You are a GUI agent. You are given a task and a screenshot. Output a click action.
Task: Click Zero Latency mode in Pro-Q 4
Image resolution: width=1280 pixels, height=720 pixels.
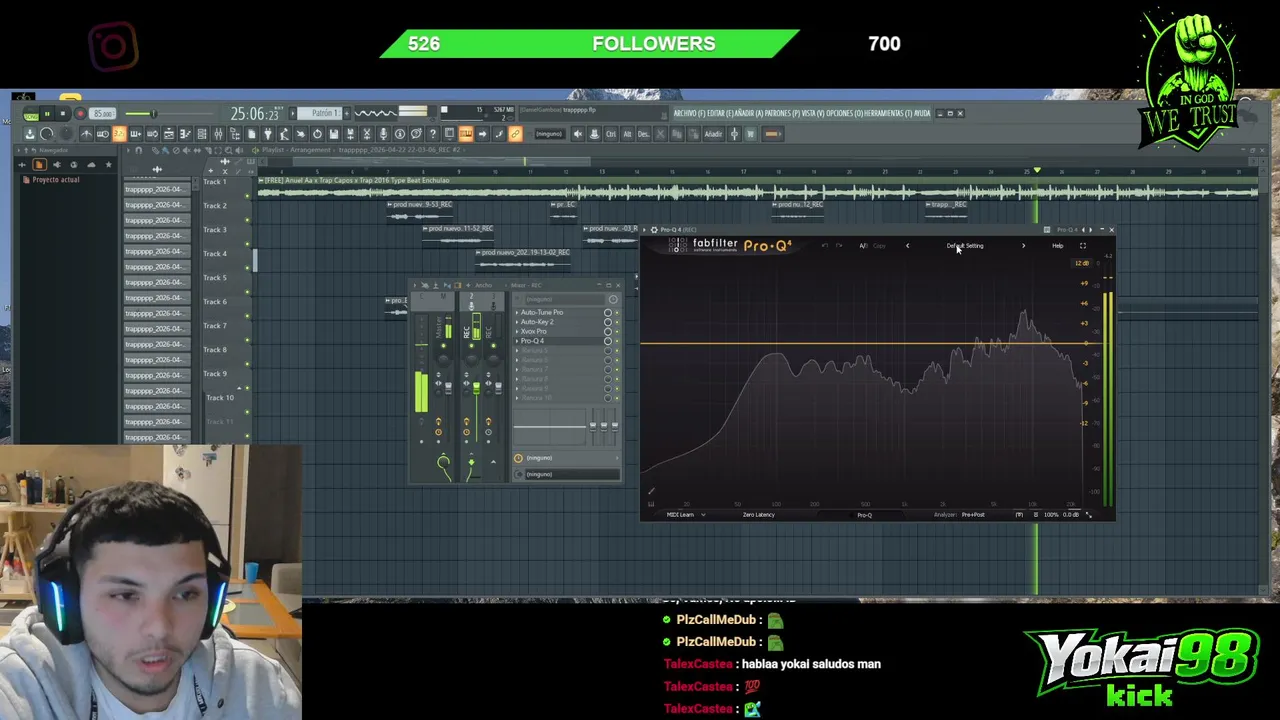pos(758,515)
